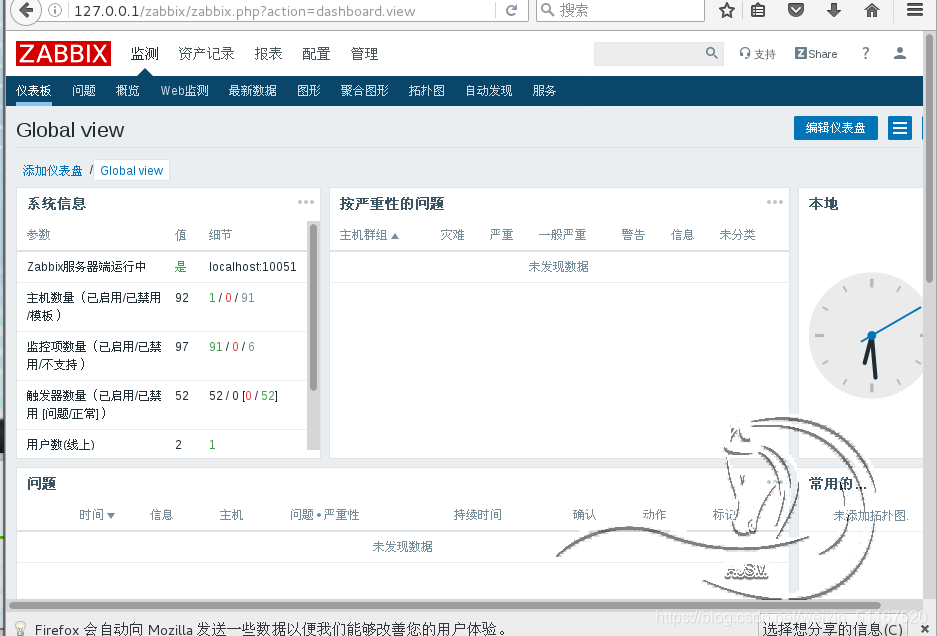This screenshot has width=937, height=636.
Task: Reload the page with refresh icon
Action: click(x=512, y=10)
